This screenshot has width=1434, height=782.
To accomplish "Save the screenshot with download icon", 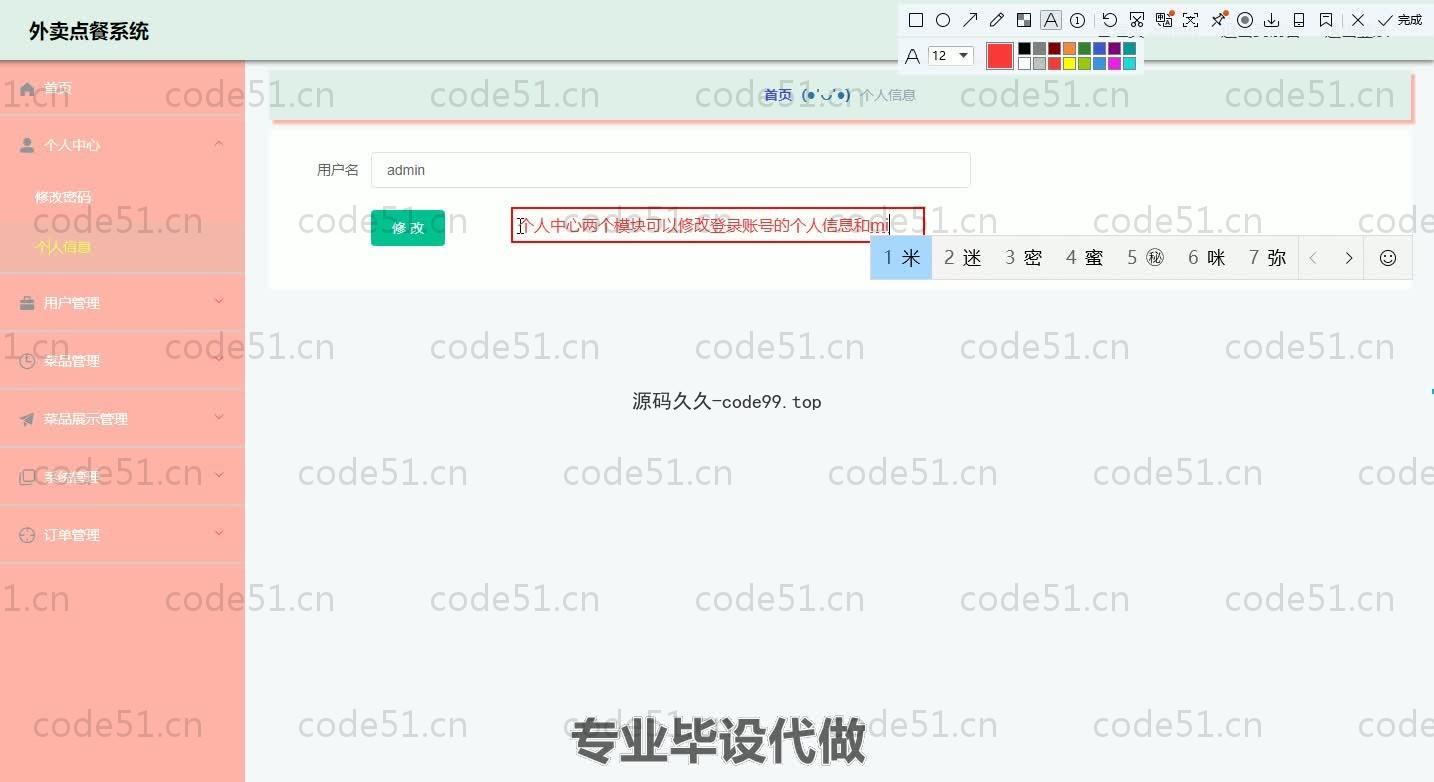I will (x=1271, y=20).
